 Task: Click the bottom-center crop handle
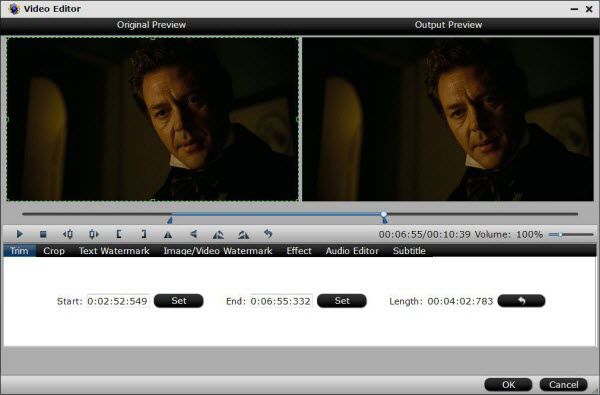[x=153, y=201]
